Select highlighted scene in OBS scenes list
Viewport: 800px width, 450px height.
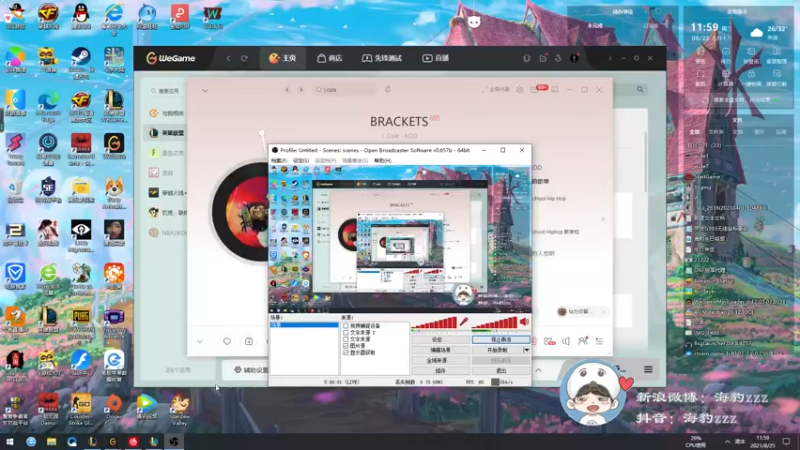coord(304,324)
